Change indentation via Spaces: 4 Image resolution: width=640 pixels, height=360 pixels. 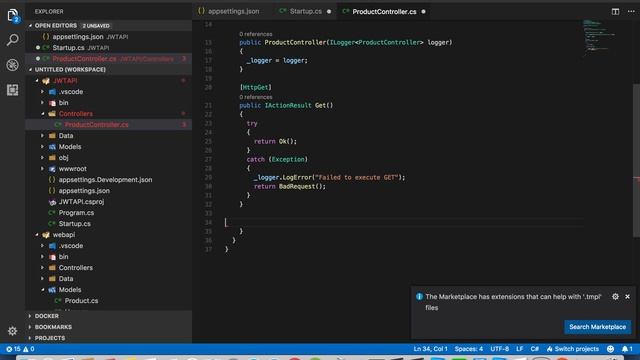(x=469, y=349)
